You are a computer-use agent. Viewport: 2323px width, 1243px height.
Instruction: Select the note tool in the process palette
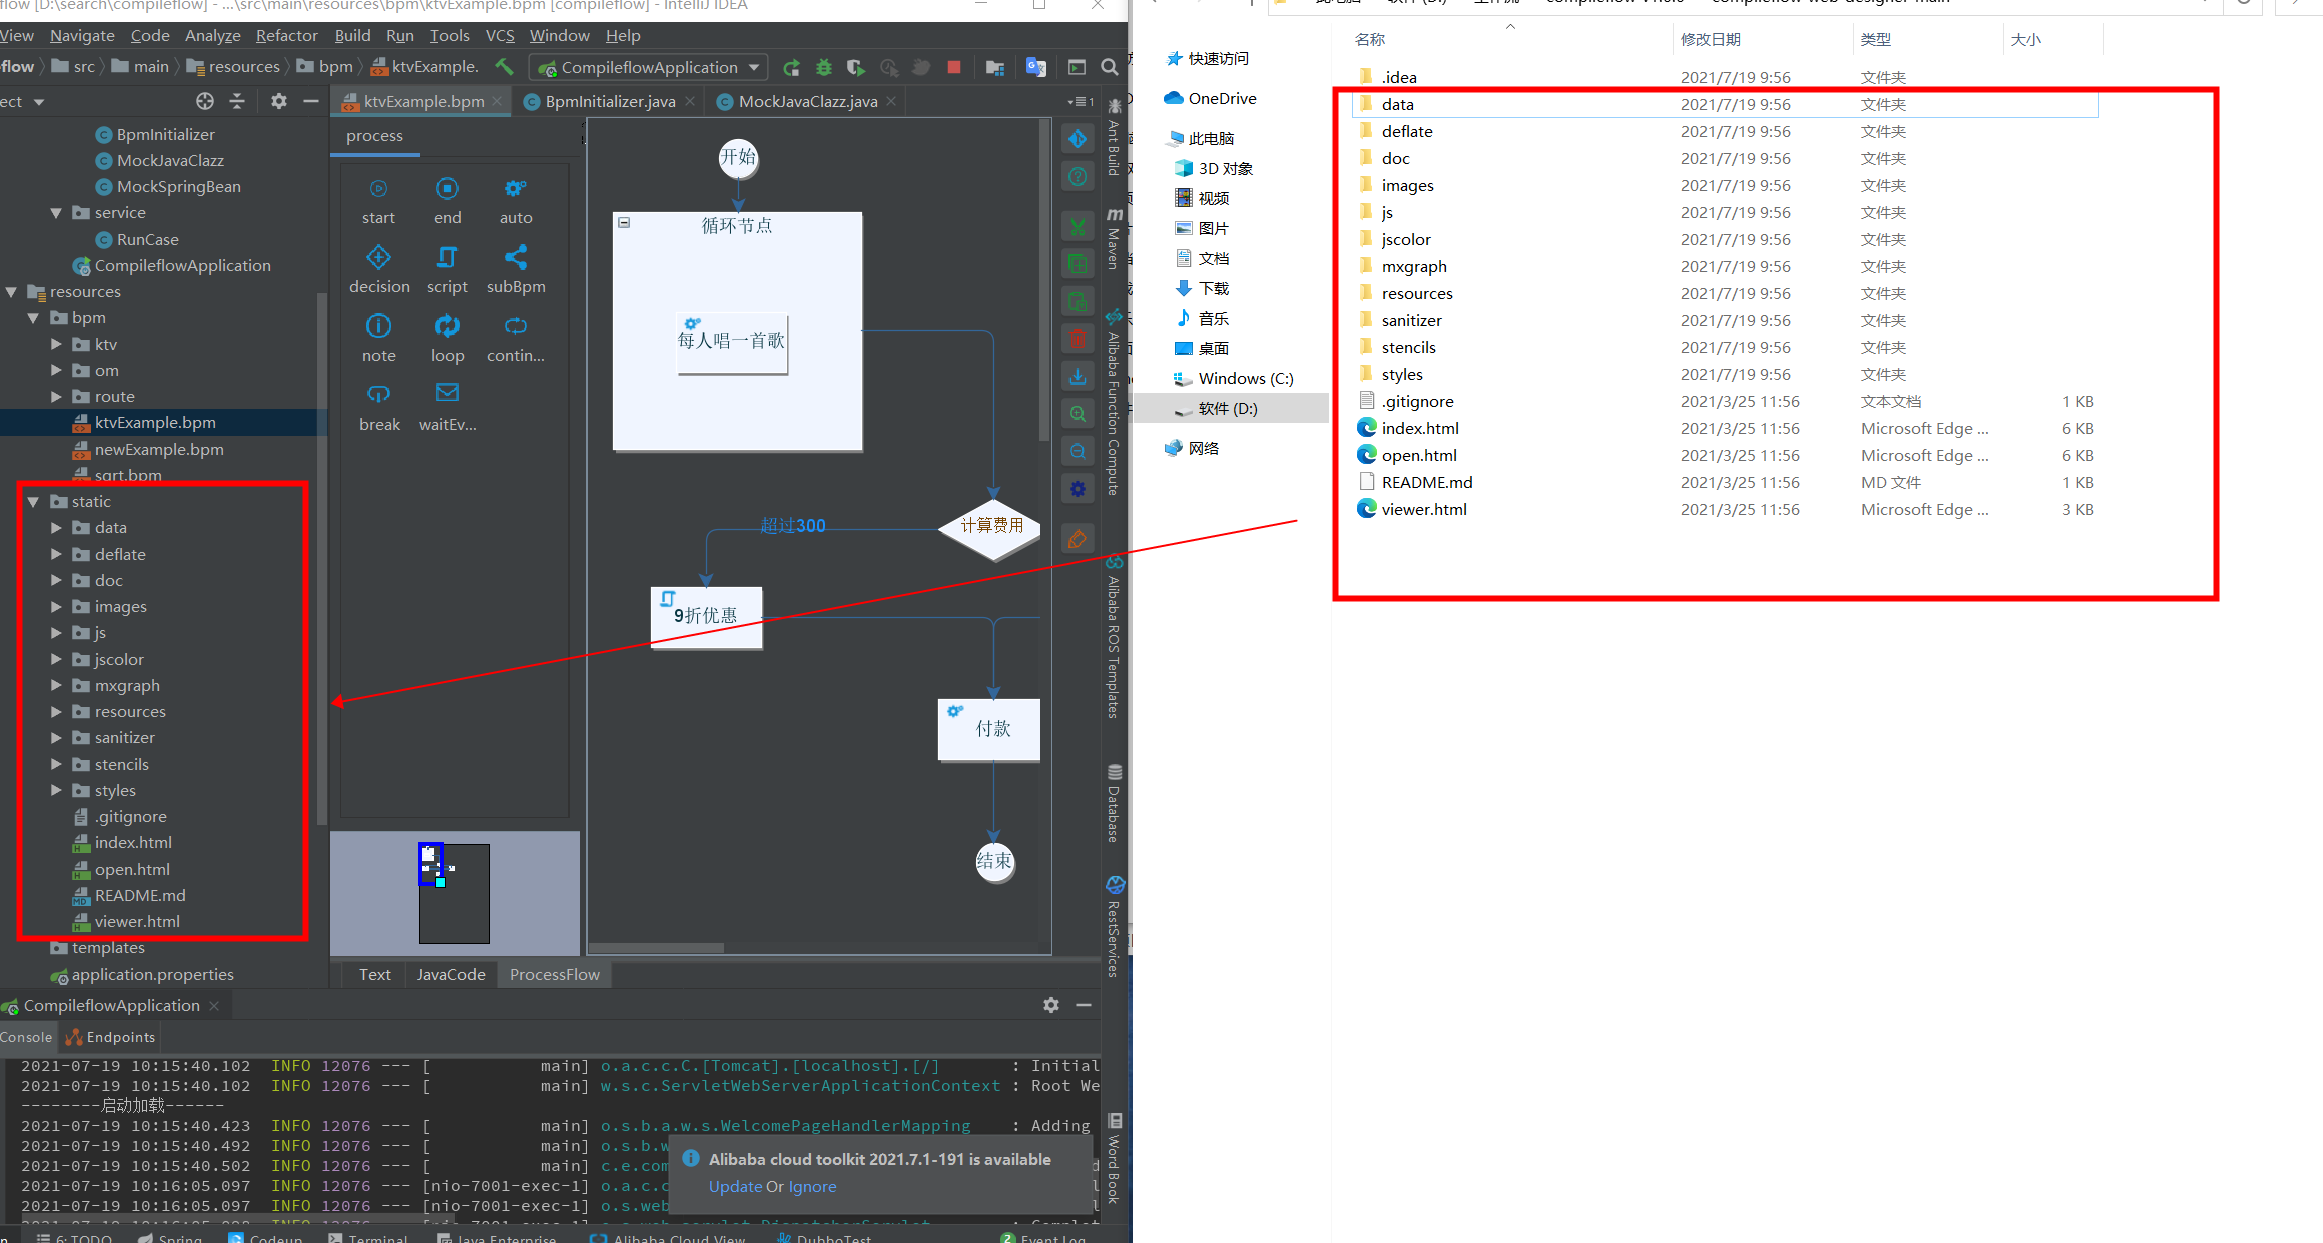point(378,337)
